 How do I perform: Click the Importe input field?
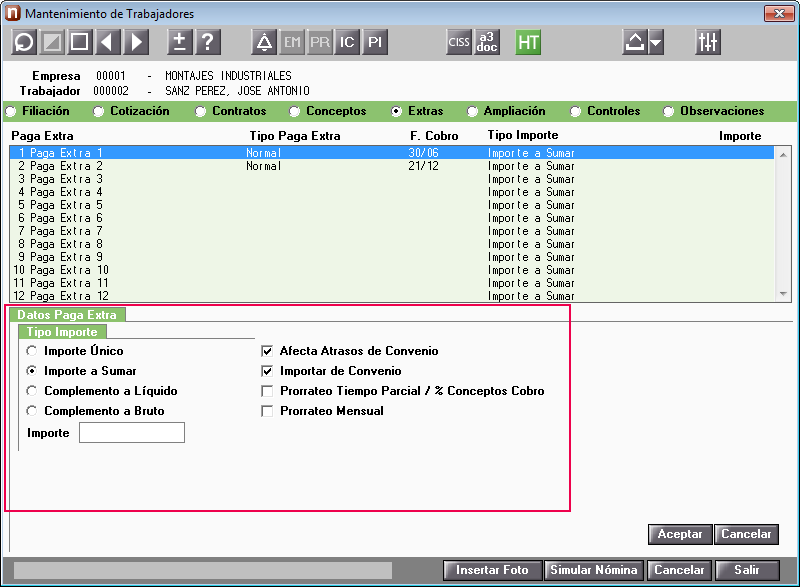(132, 432)
